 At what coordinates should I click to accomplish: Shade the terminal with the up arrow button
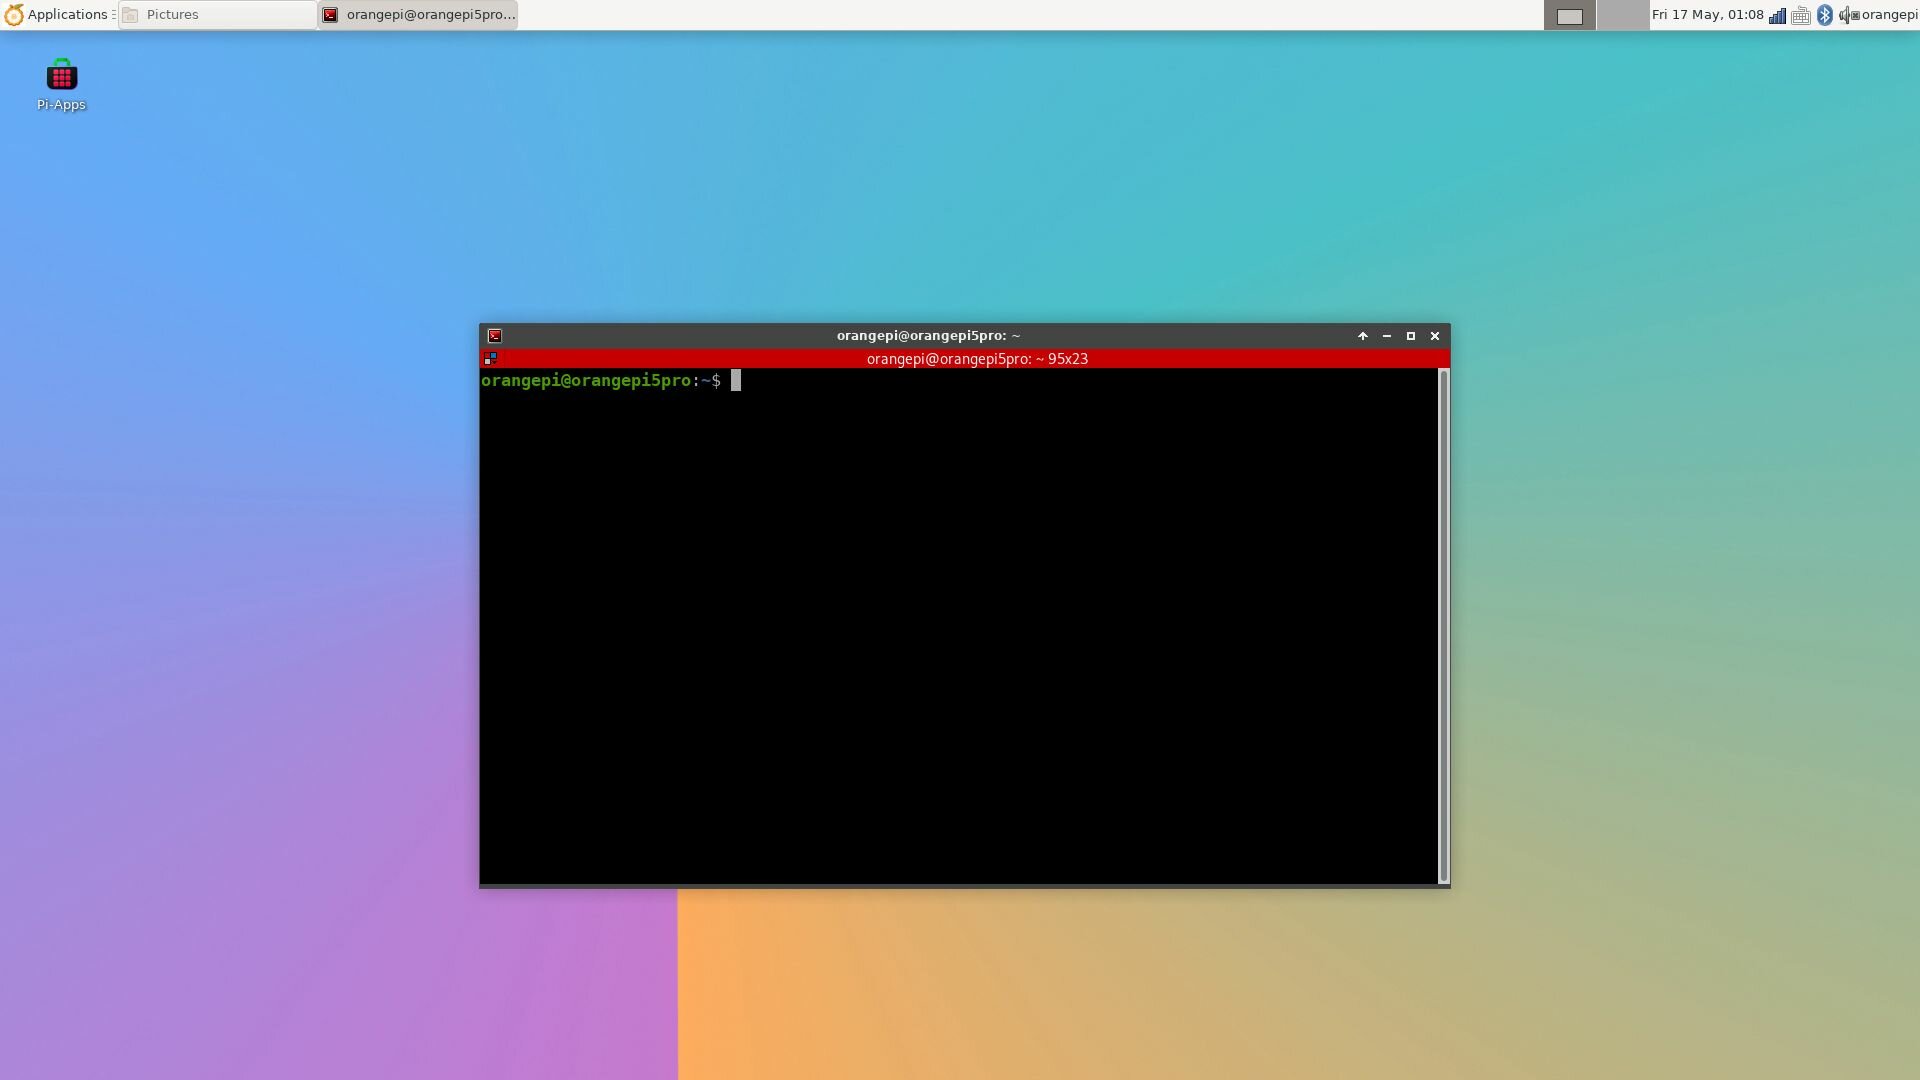coord(1362,336)
